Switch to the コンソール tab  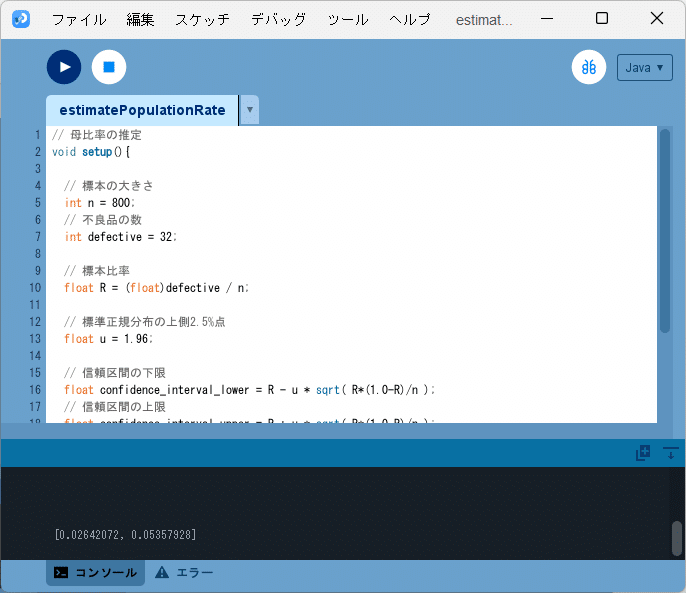pos(95,572)
